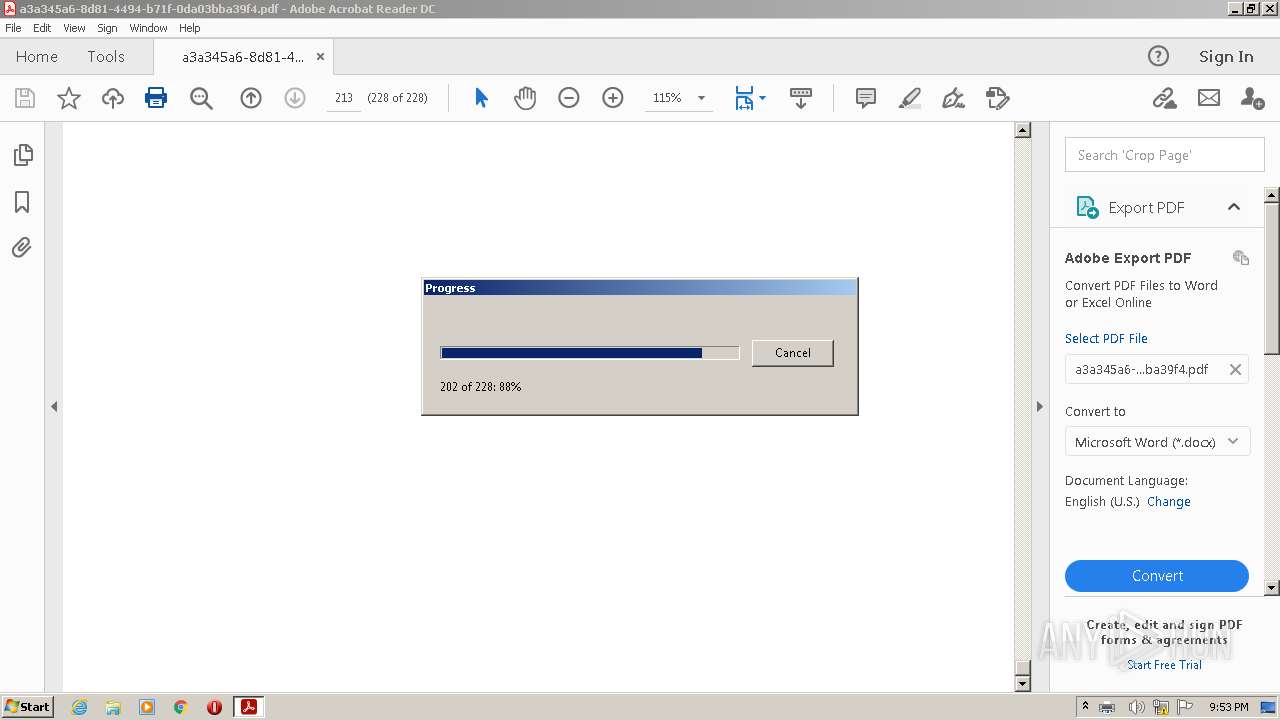The height and width of the screenshot is (720, 1280).
Task: Click the document vertical scrollbar up arrow
Action: pyautogui.click(x=1022, y=130)
